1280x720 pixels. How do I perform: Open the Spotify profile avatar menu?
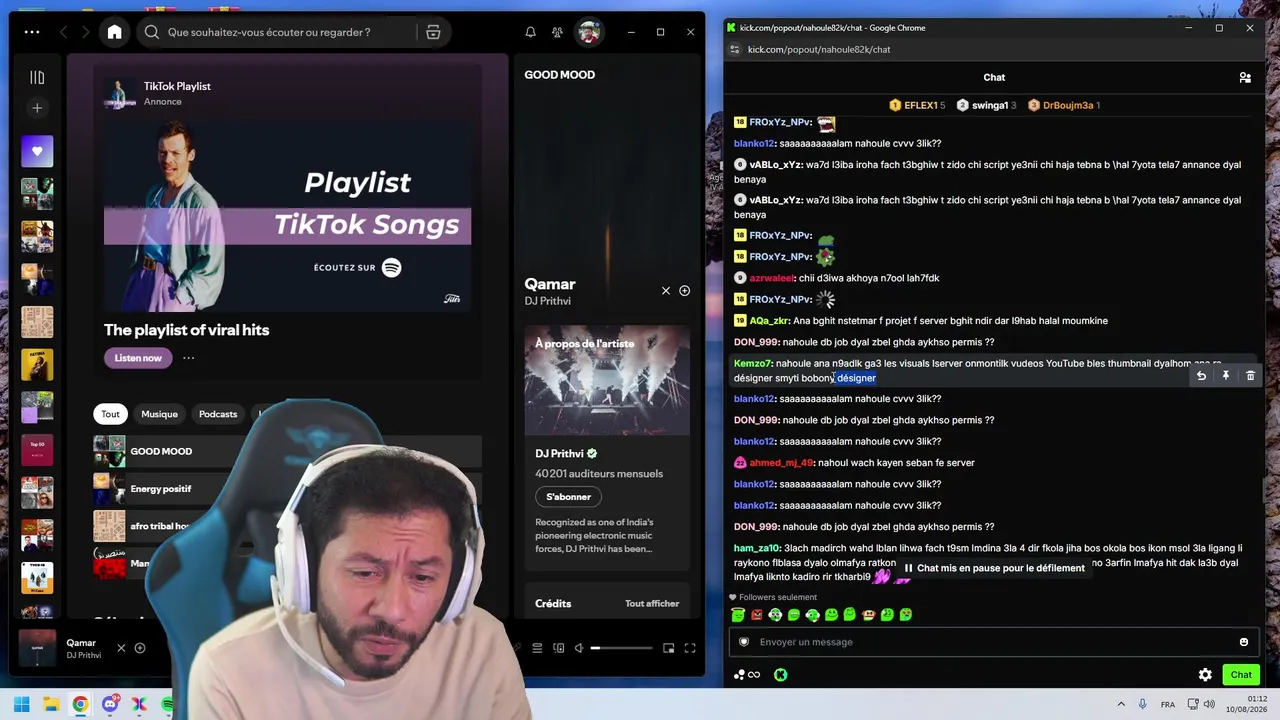589,32
